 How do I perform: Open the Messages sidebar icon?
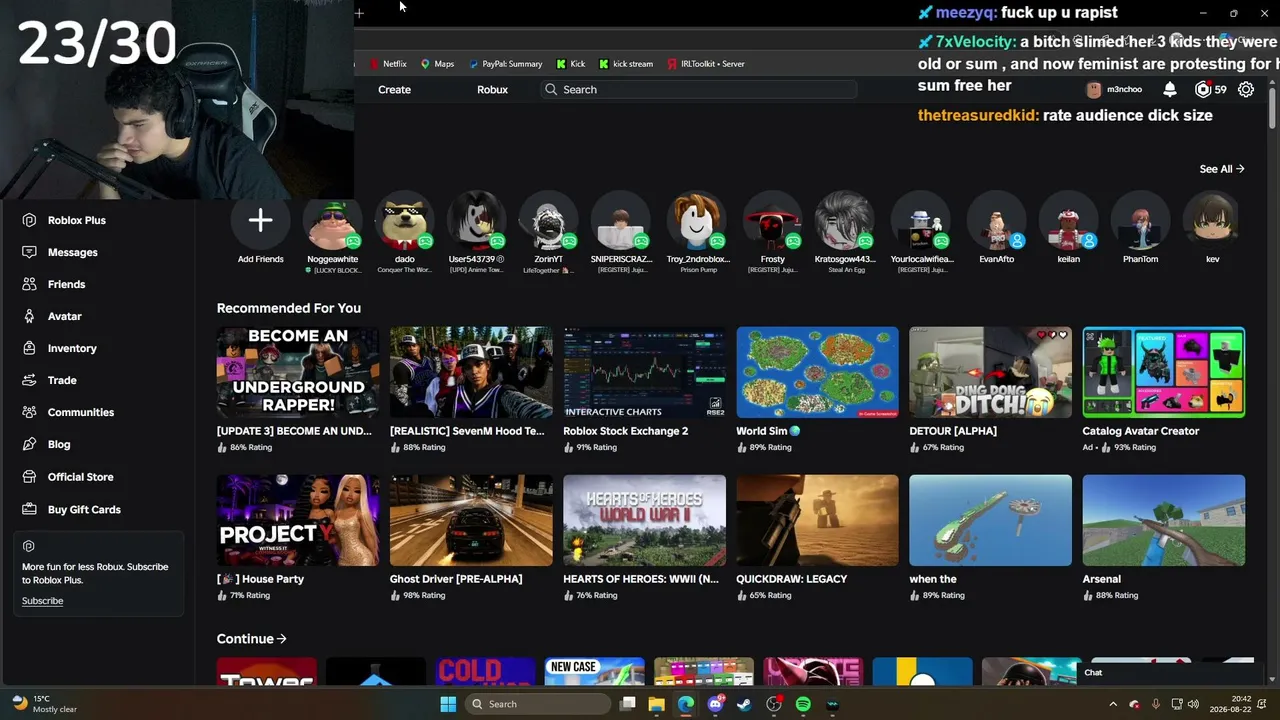(x=29, y=252)
